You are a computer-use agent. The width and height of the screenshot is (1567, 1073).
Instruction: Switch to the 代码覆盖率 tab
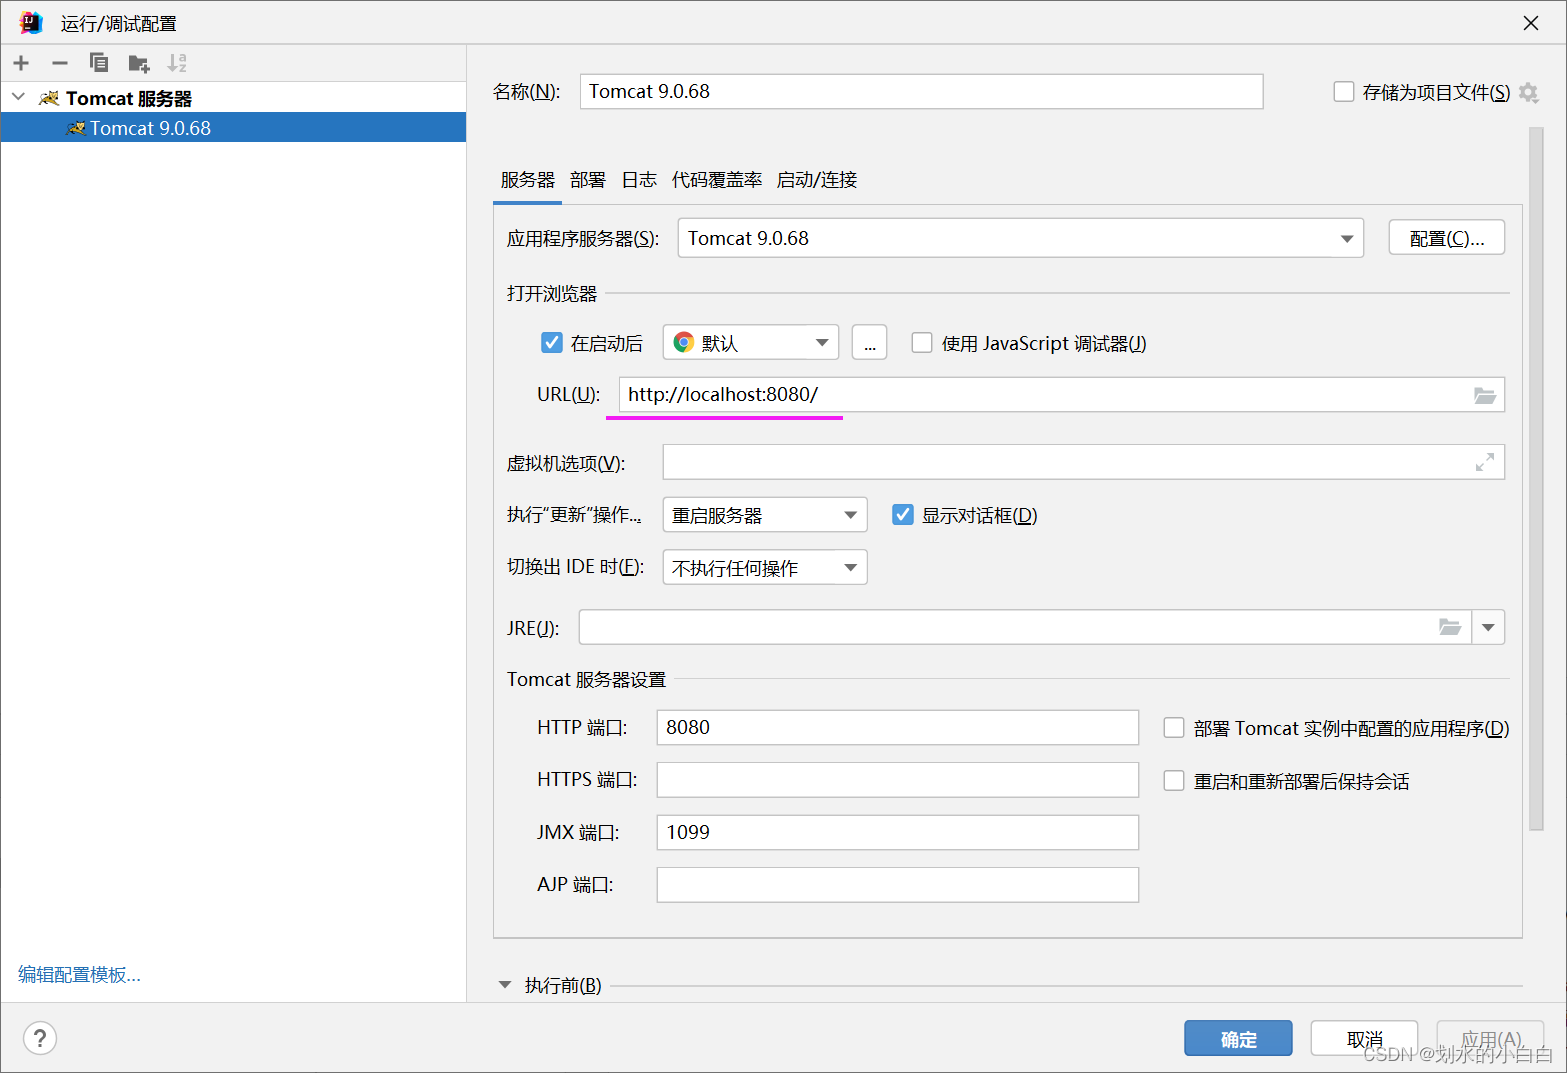(x=717, y=180)
